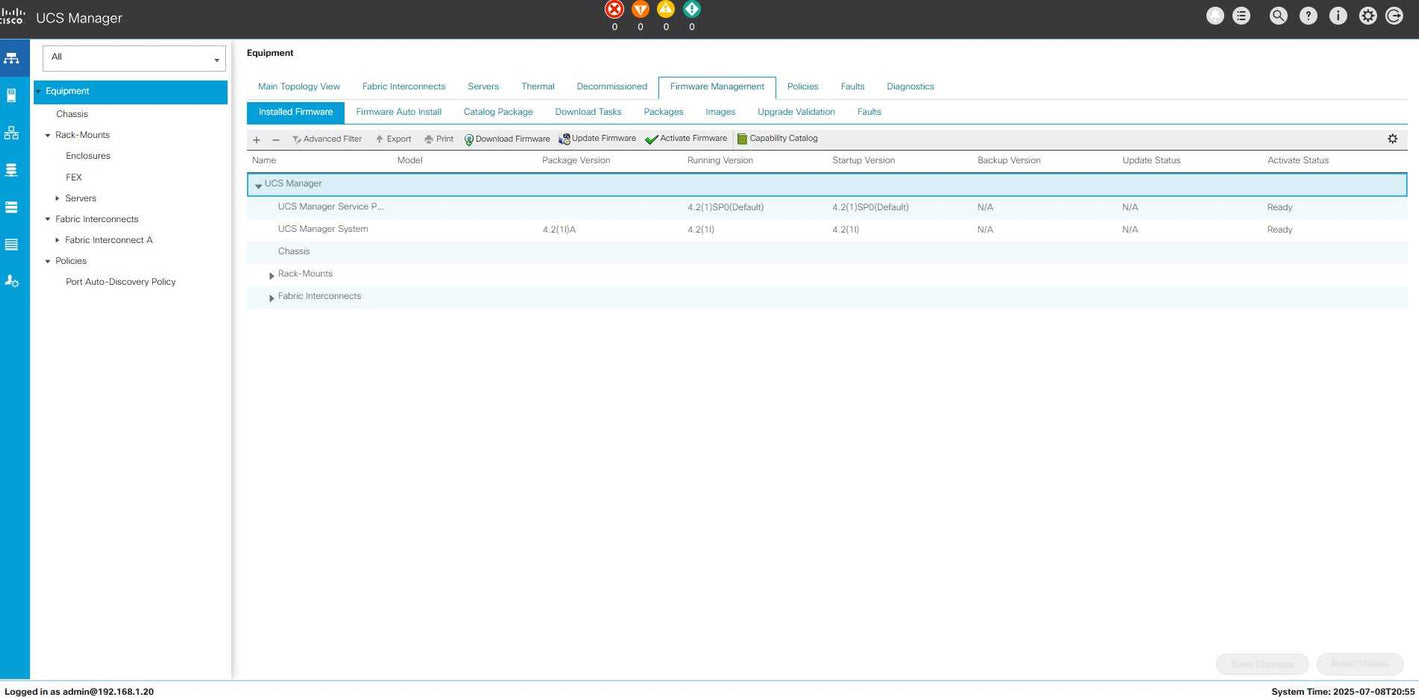Click the Cisco logo

(x=12, y=16)
